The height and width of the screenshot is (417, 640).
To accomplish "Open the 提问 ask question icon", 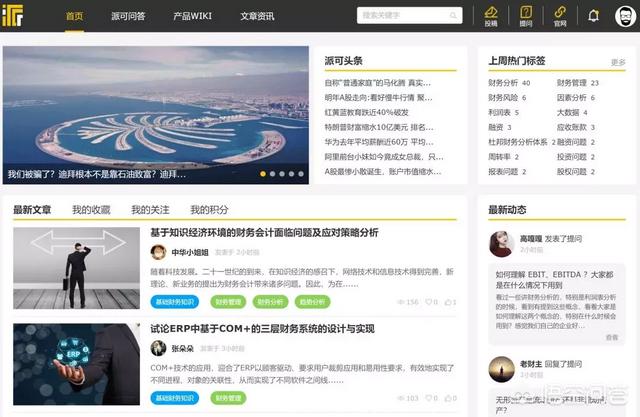I will pos(526,15).
